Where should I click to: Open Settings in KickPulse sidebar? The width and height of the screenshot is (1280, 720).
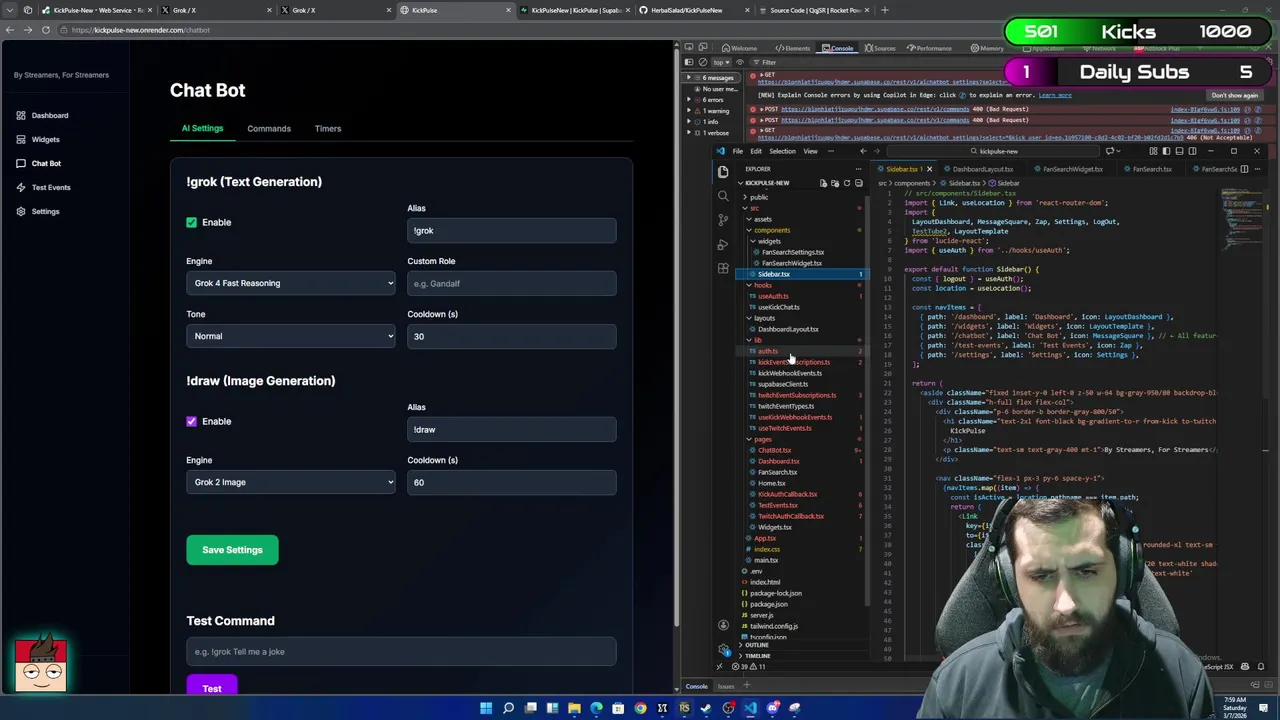pyautogui.click(x=38, y=211)
